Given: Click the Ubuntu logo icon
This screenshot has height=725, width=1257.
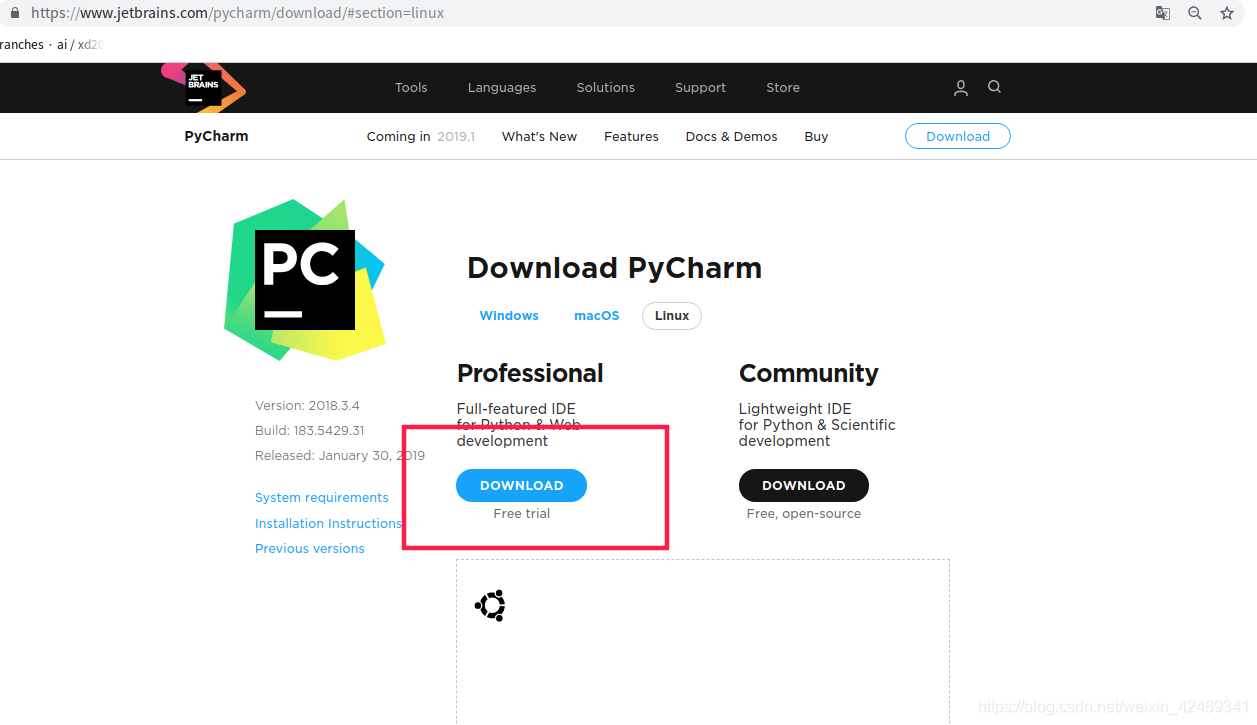Looking at the screenshot, I should [x=490, y=606].
